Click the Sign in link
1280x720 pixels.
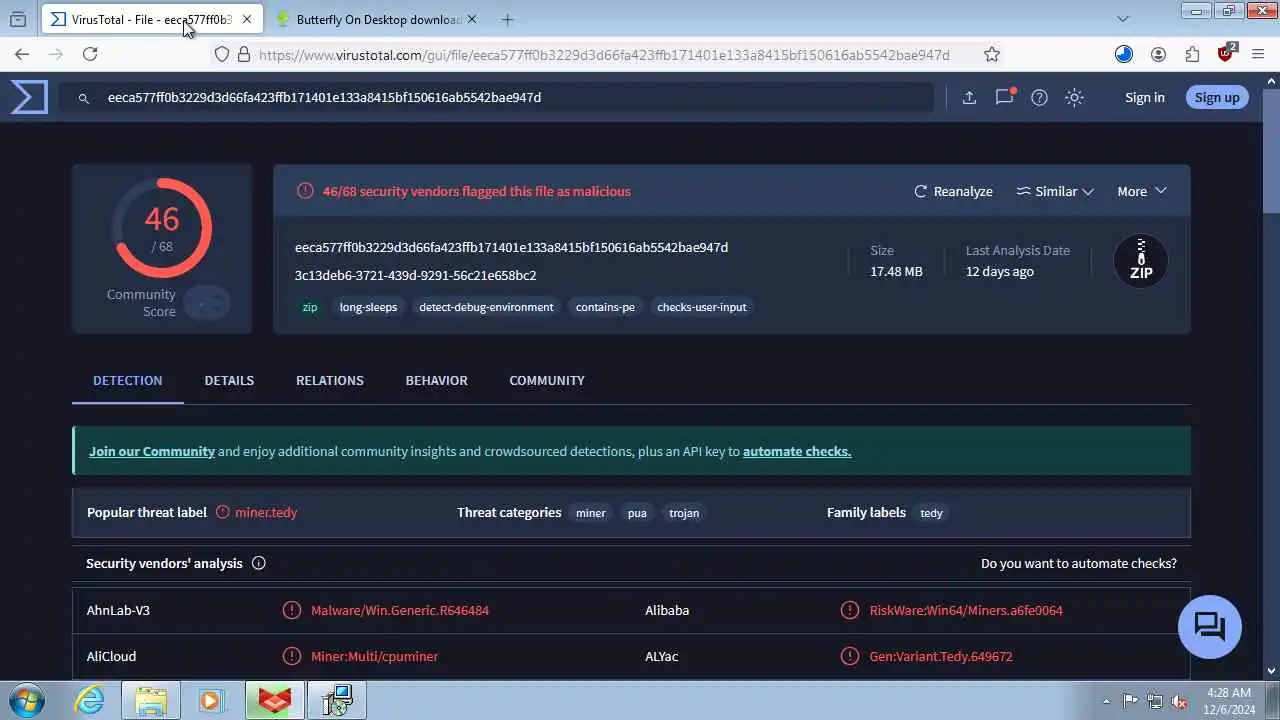[1145, 97]
